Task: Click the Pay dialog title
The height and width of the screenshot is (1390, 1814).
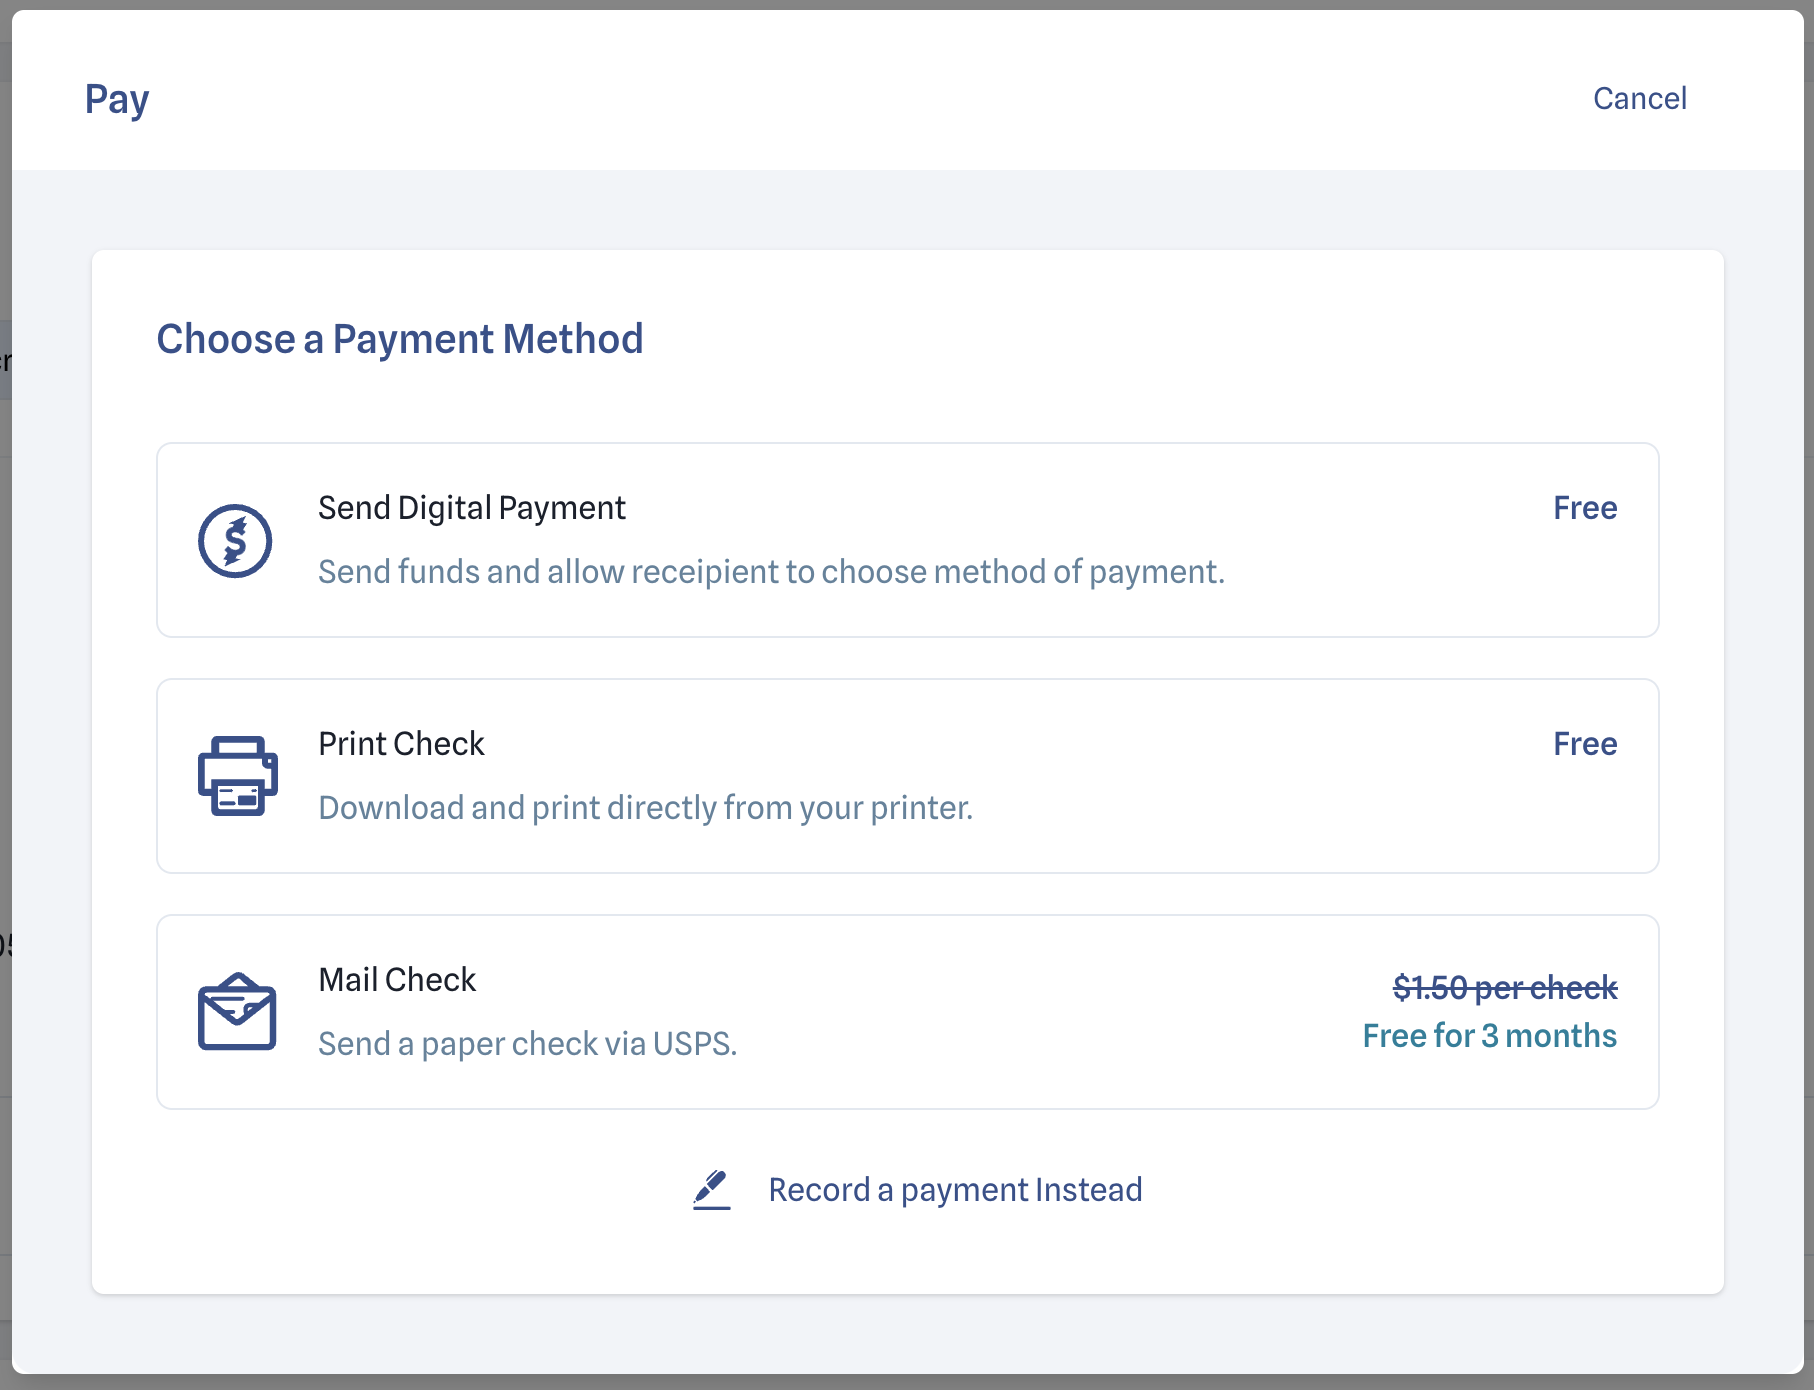Action: coord(117,99)
